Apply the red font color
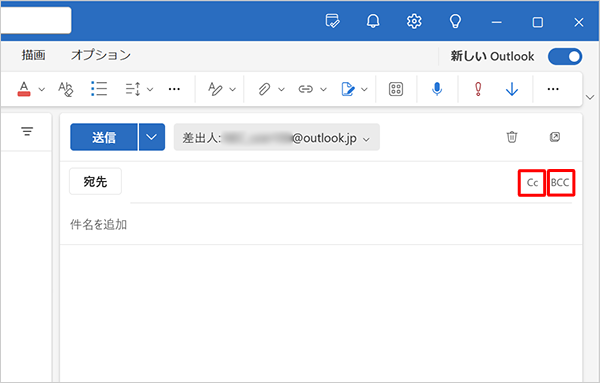Viewport: 600px width, 383px height. click(x=24, y=89)
